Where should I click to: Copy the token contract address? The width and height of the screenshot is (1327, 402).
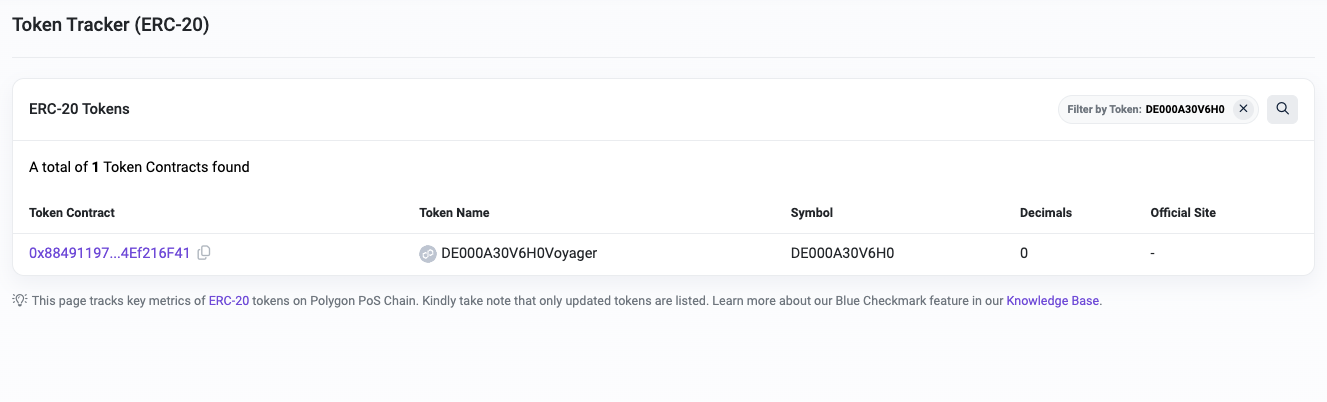(x=204, y=253)
